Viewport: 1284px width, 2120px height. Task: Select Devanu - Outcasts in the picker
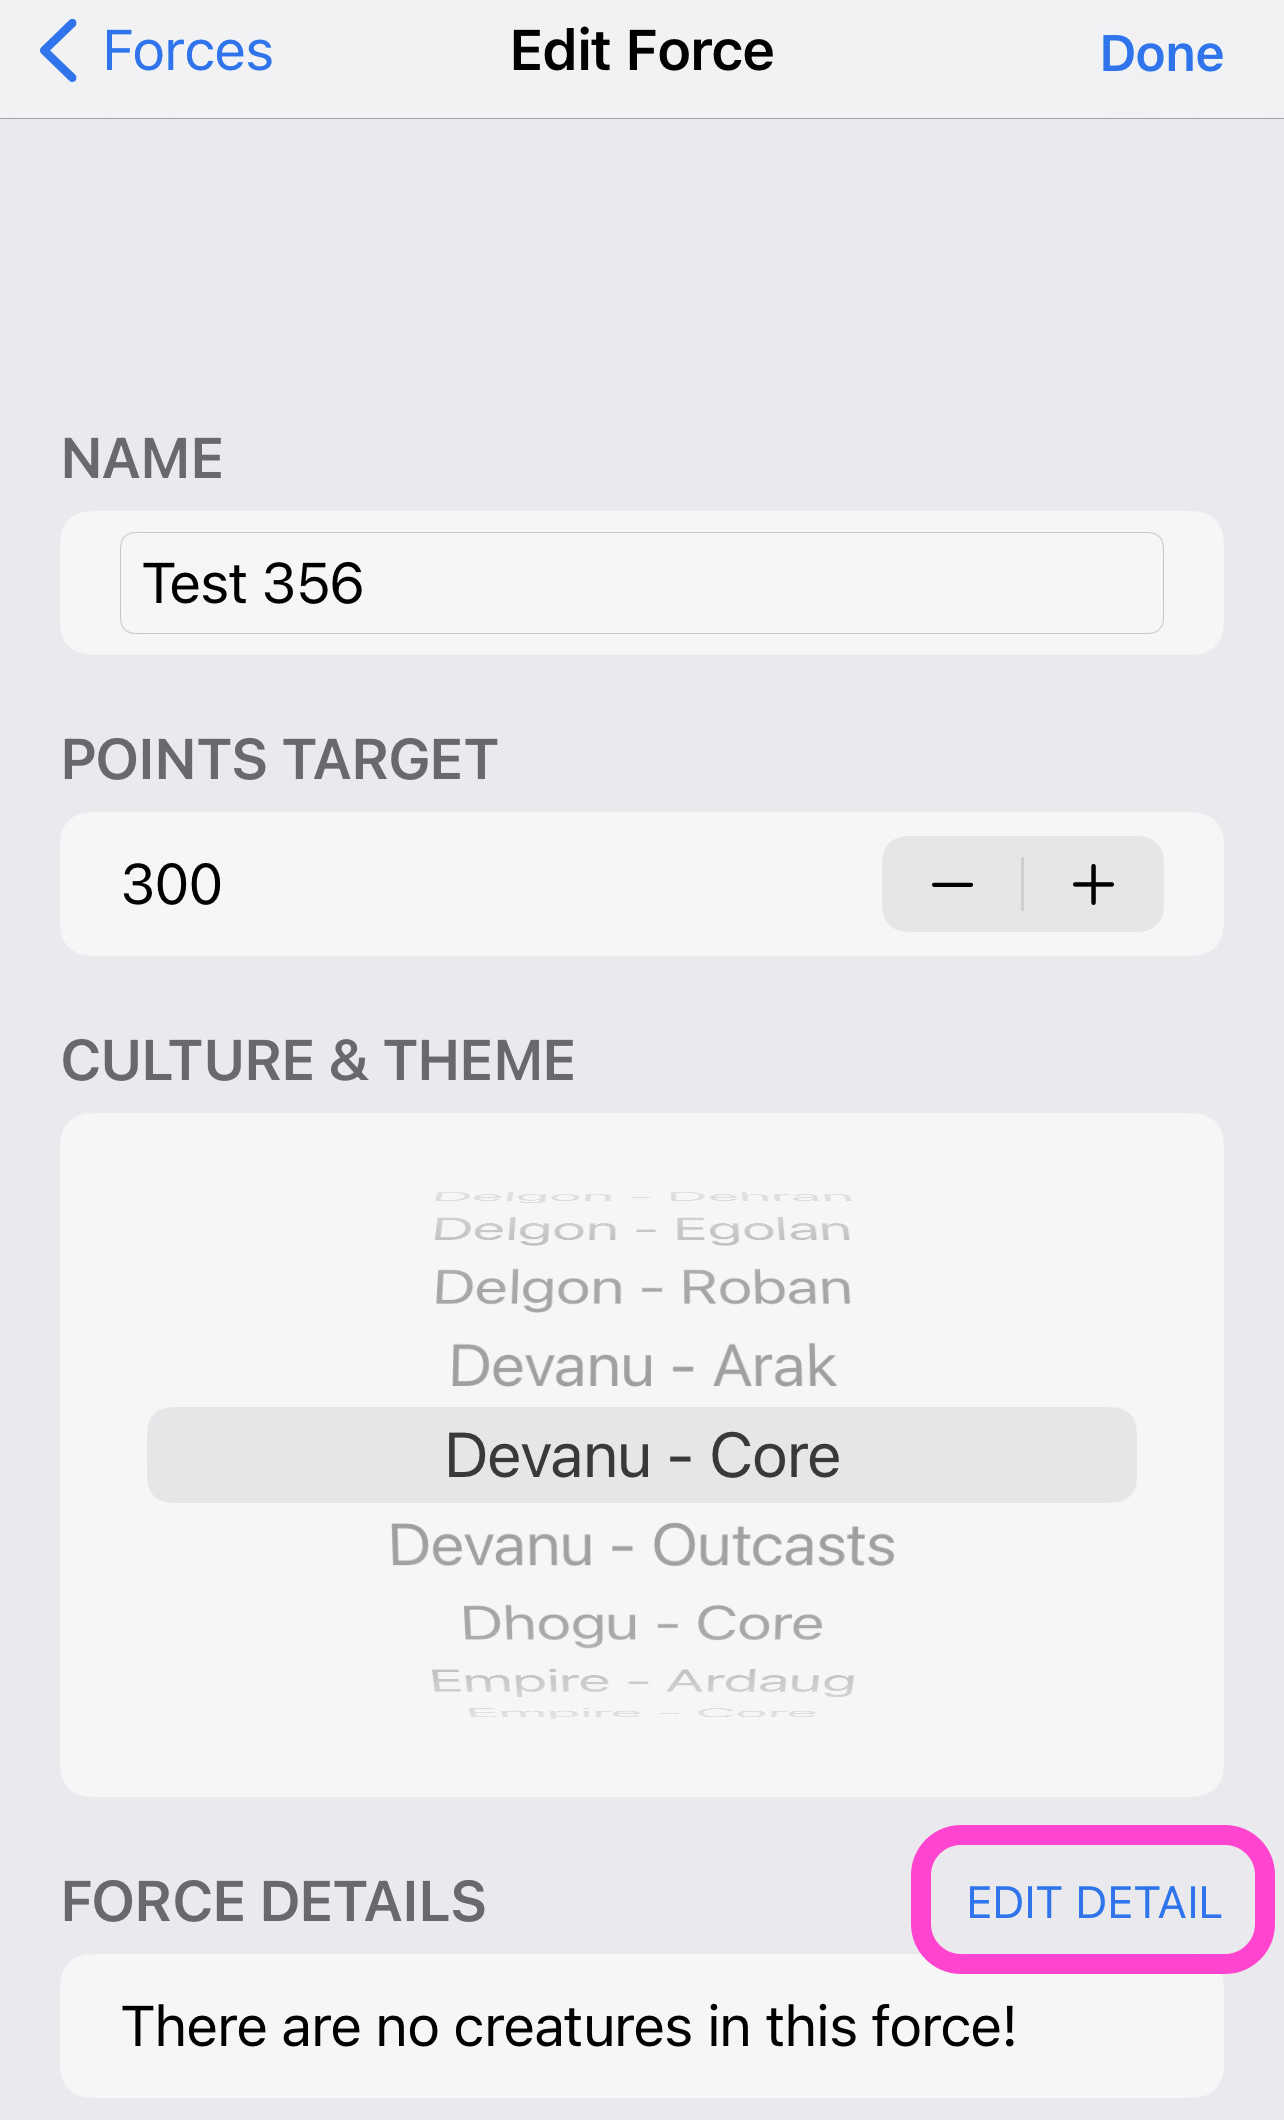642,1545
